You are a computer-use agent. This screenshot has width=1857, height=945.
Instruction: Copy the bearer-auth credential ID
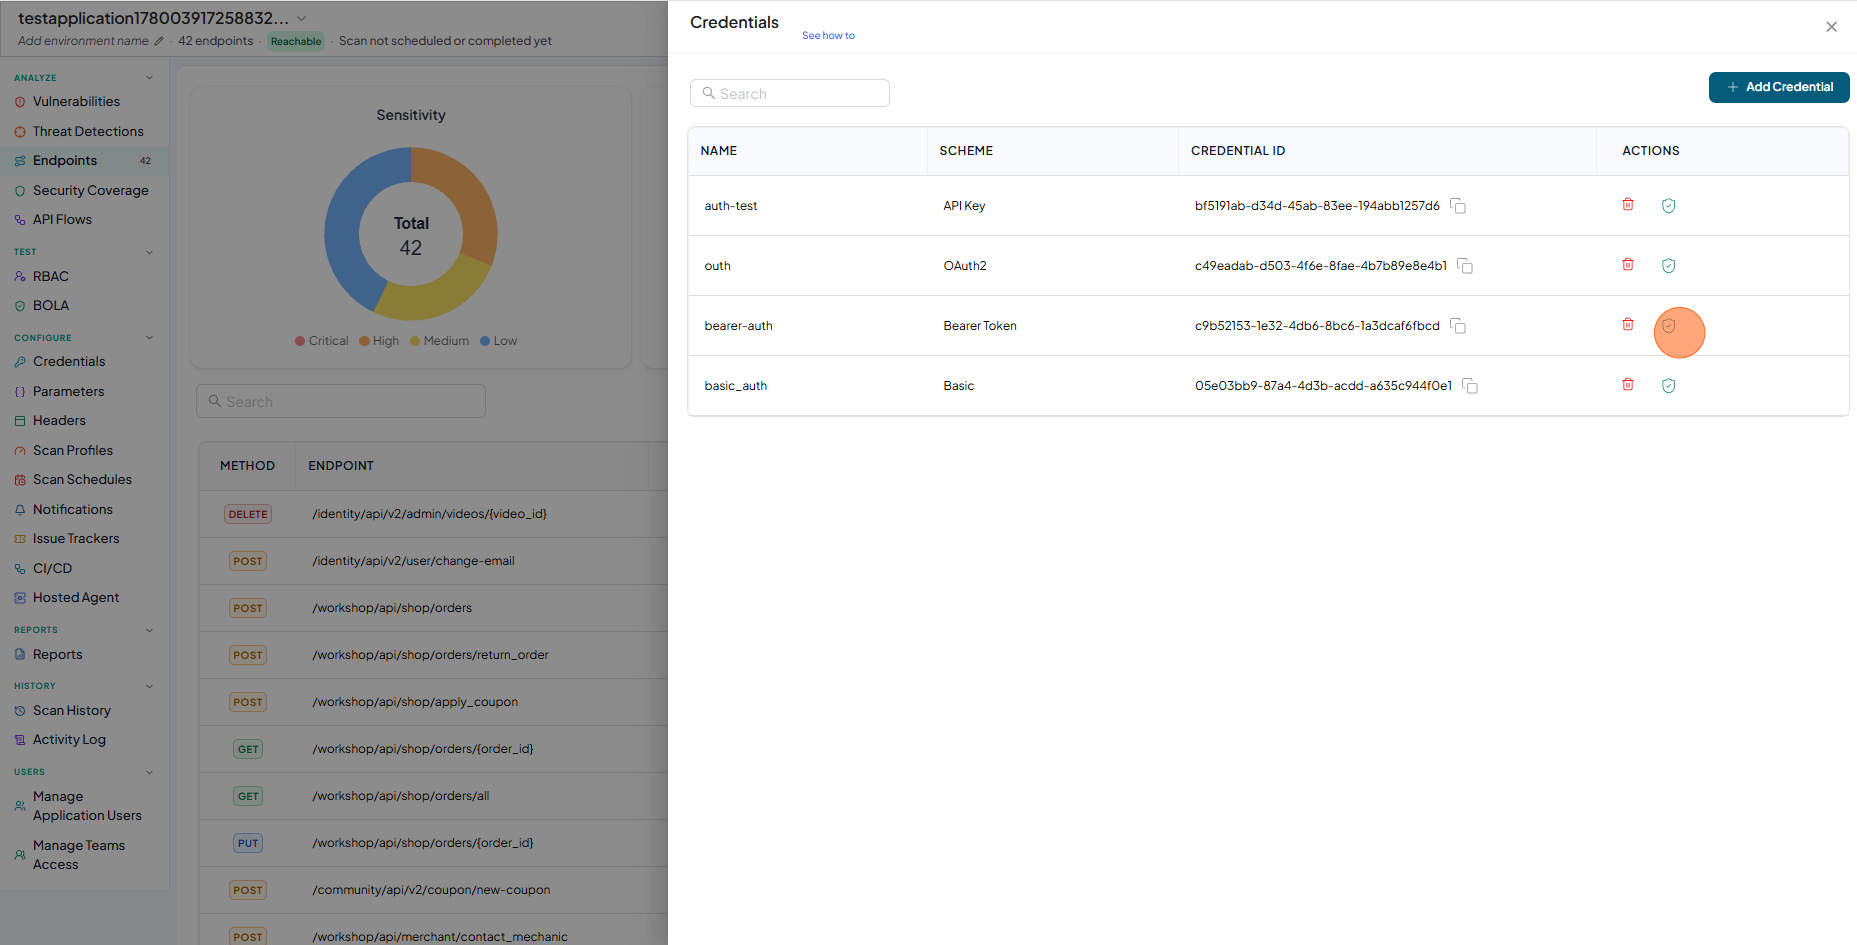point(1458,326)
